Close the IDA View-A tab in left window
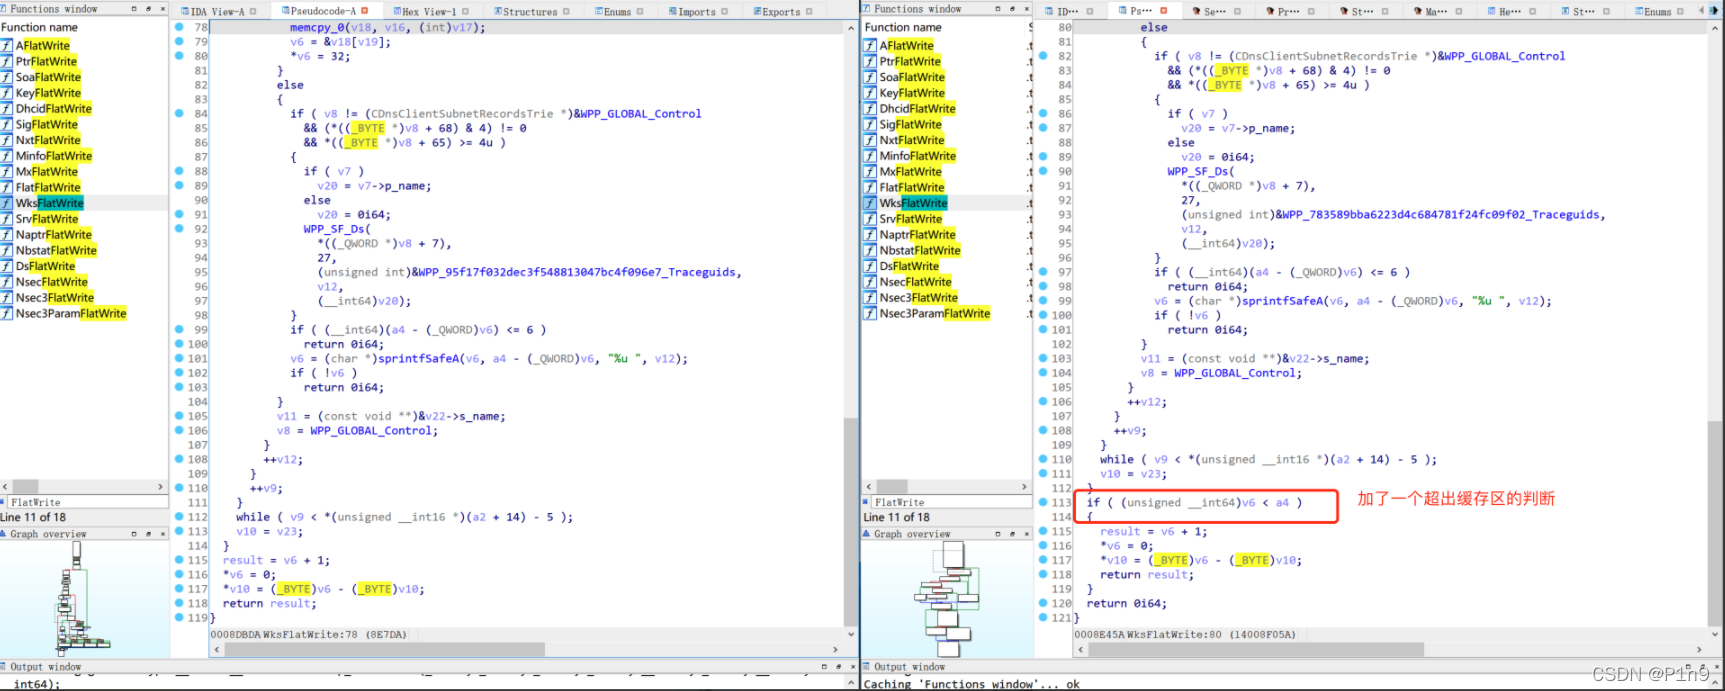Viewport: 1725px width, 691px height. click(252, 12)
